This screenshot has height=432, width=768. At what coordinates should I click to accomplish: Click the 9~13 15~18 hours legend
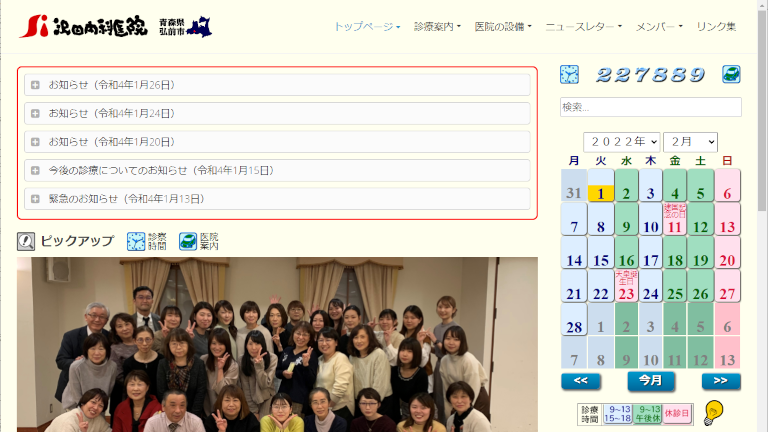tap(617, 414)
